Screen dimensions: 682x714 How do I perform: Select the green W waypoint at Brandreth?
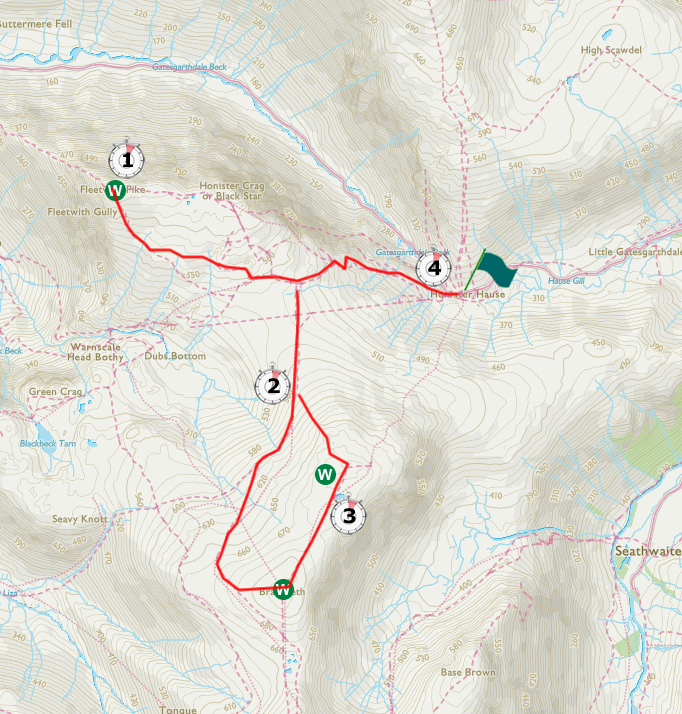point(283,590)
